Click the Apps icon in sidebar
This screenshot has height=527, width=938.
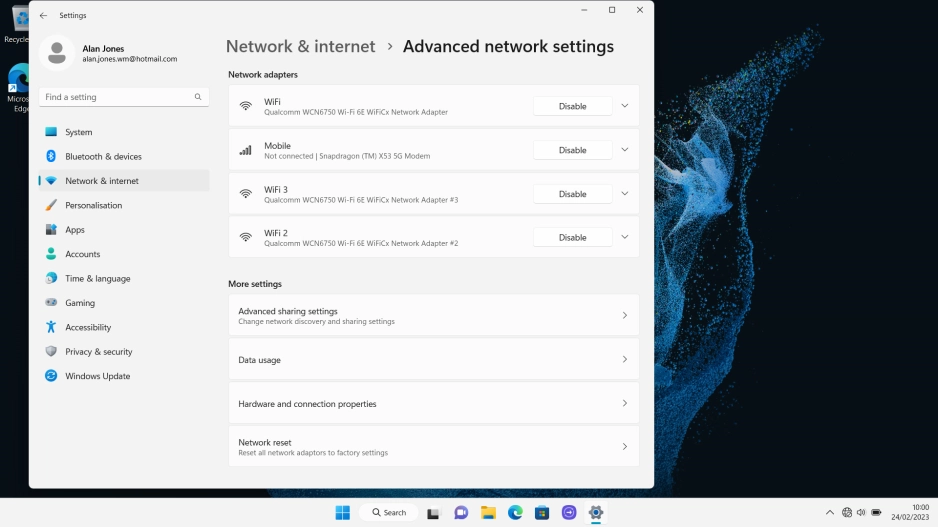click(51, 230)
